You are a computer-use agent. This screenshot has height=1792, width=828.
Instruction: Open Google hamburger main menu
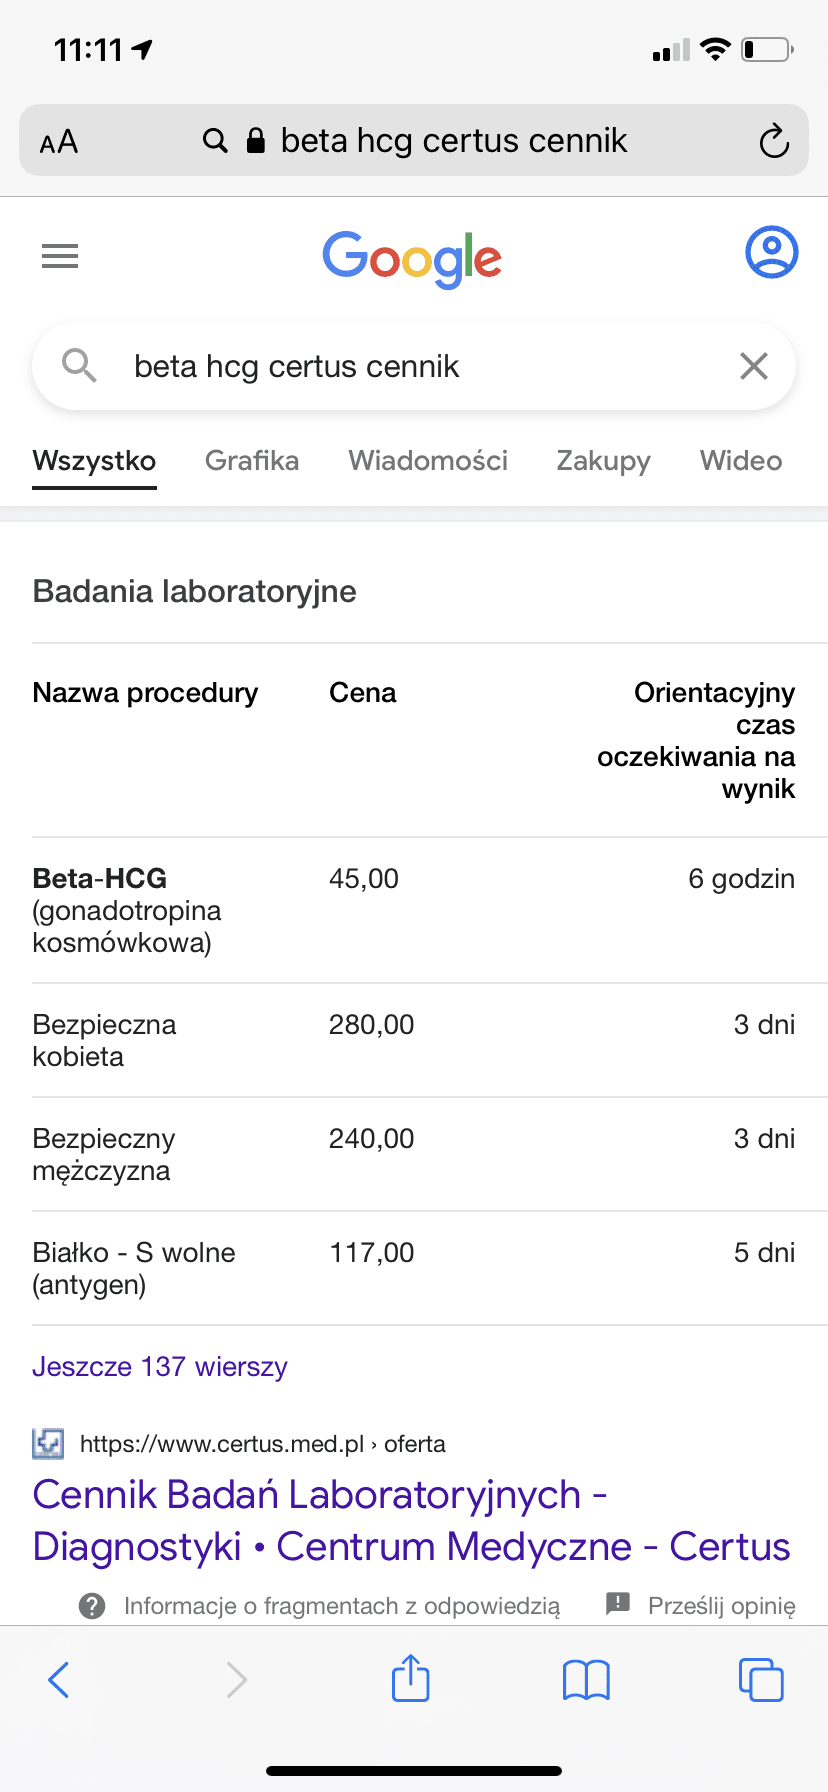[60, 257]
